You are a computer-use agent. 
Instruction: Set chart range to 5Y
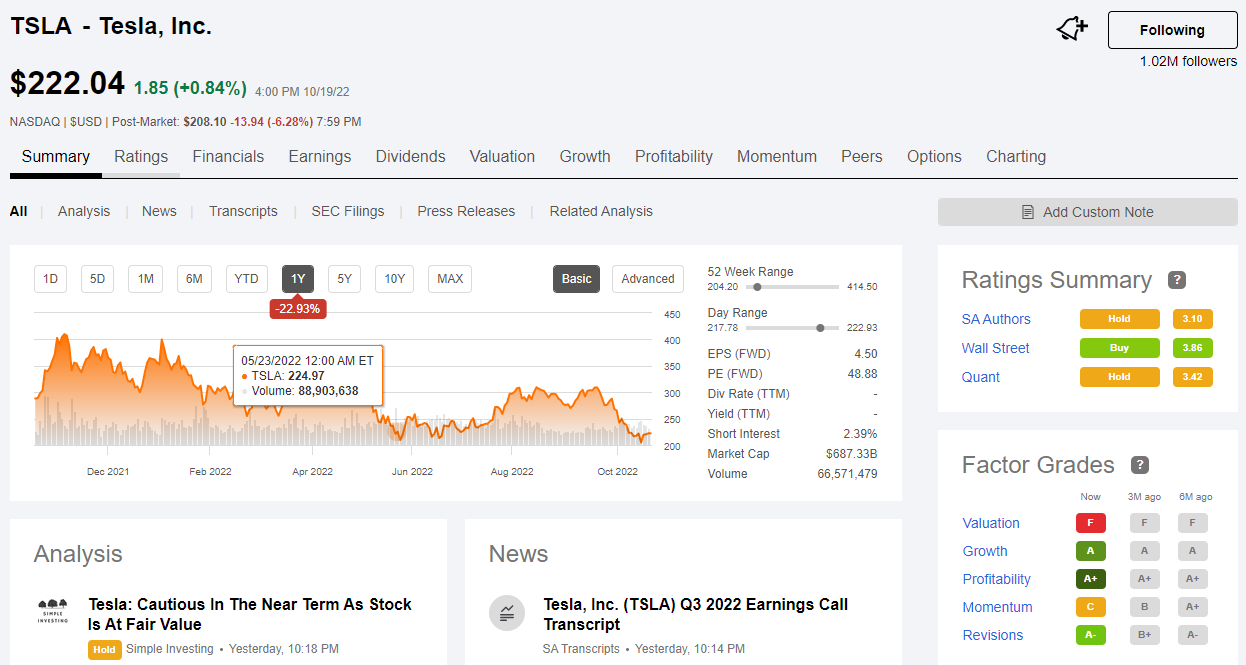(x=344, y=279)
